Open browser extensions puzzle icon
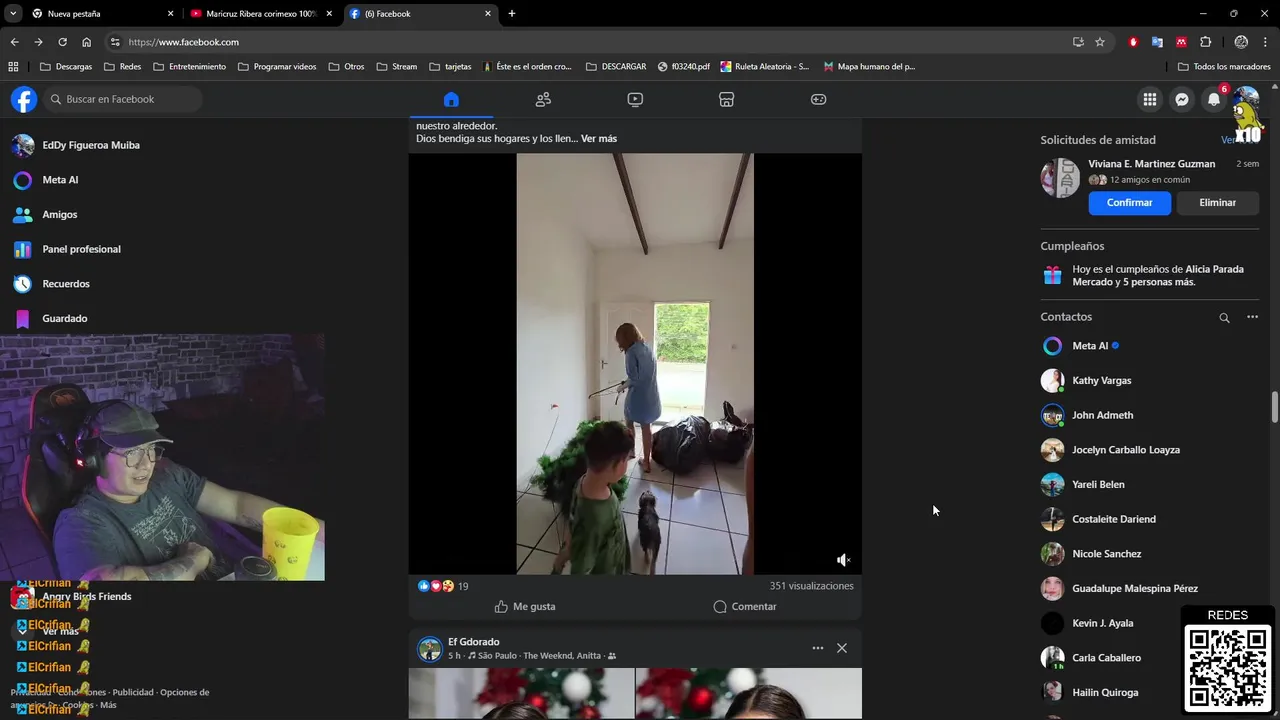 click(x=1205, y=42)
